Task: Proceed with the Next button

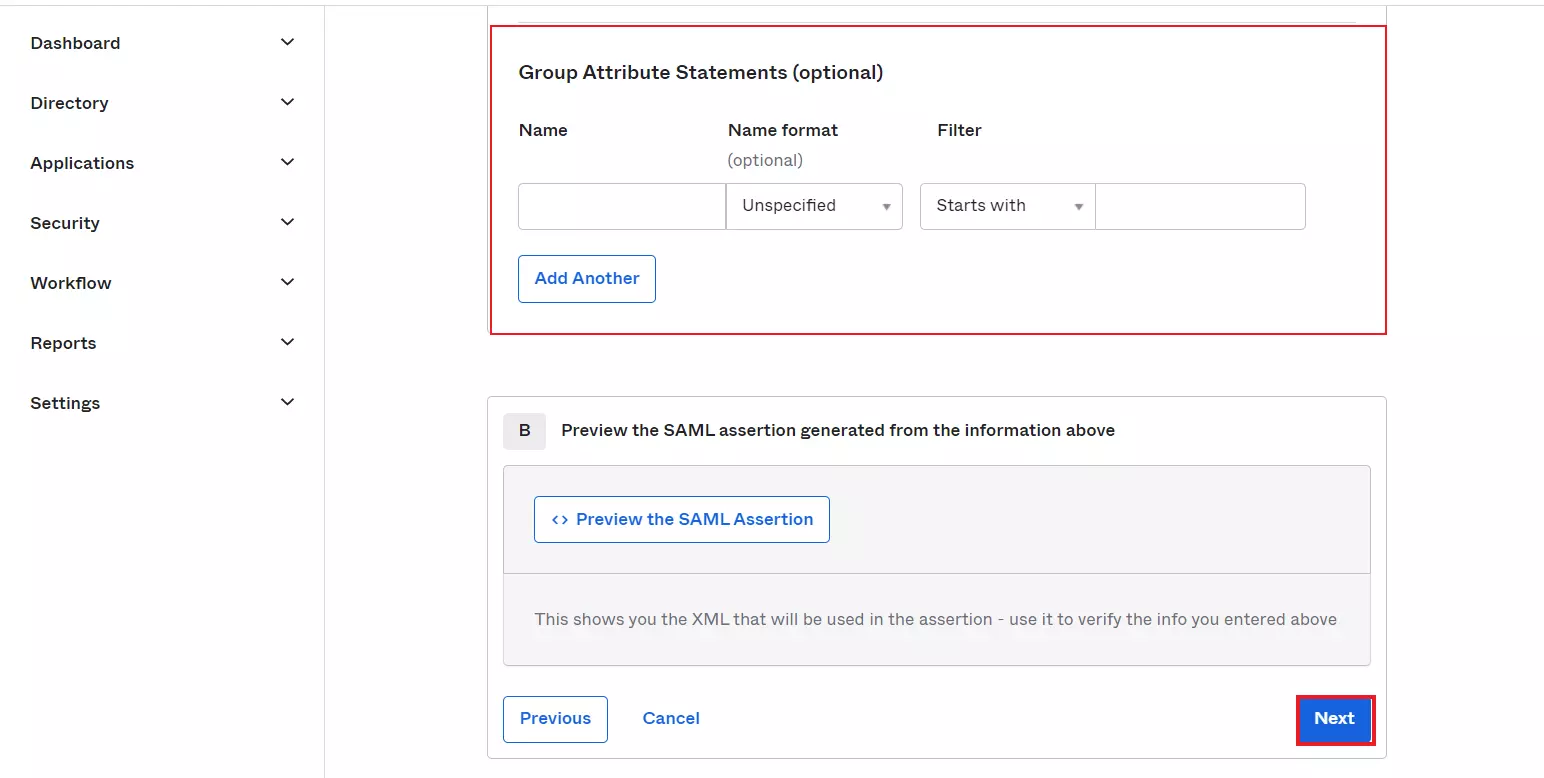Action: click(1335, 720)
